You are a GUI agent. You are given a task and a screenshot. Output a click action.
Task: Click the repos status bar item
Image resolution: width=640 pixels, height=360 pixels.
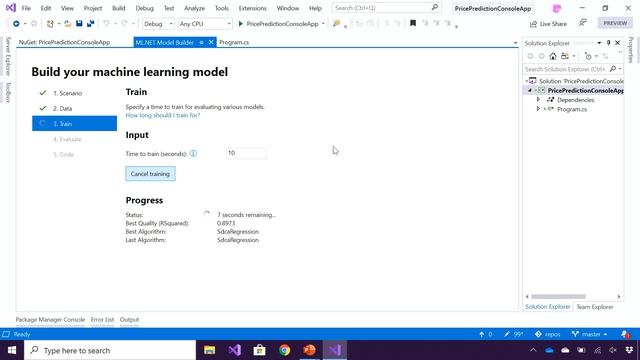point(548,334)
